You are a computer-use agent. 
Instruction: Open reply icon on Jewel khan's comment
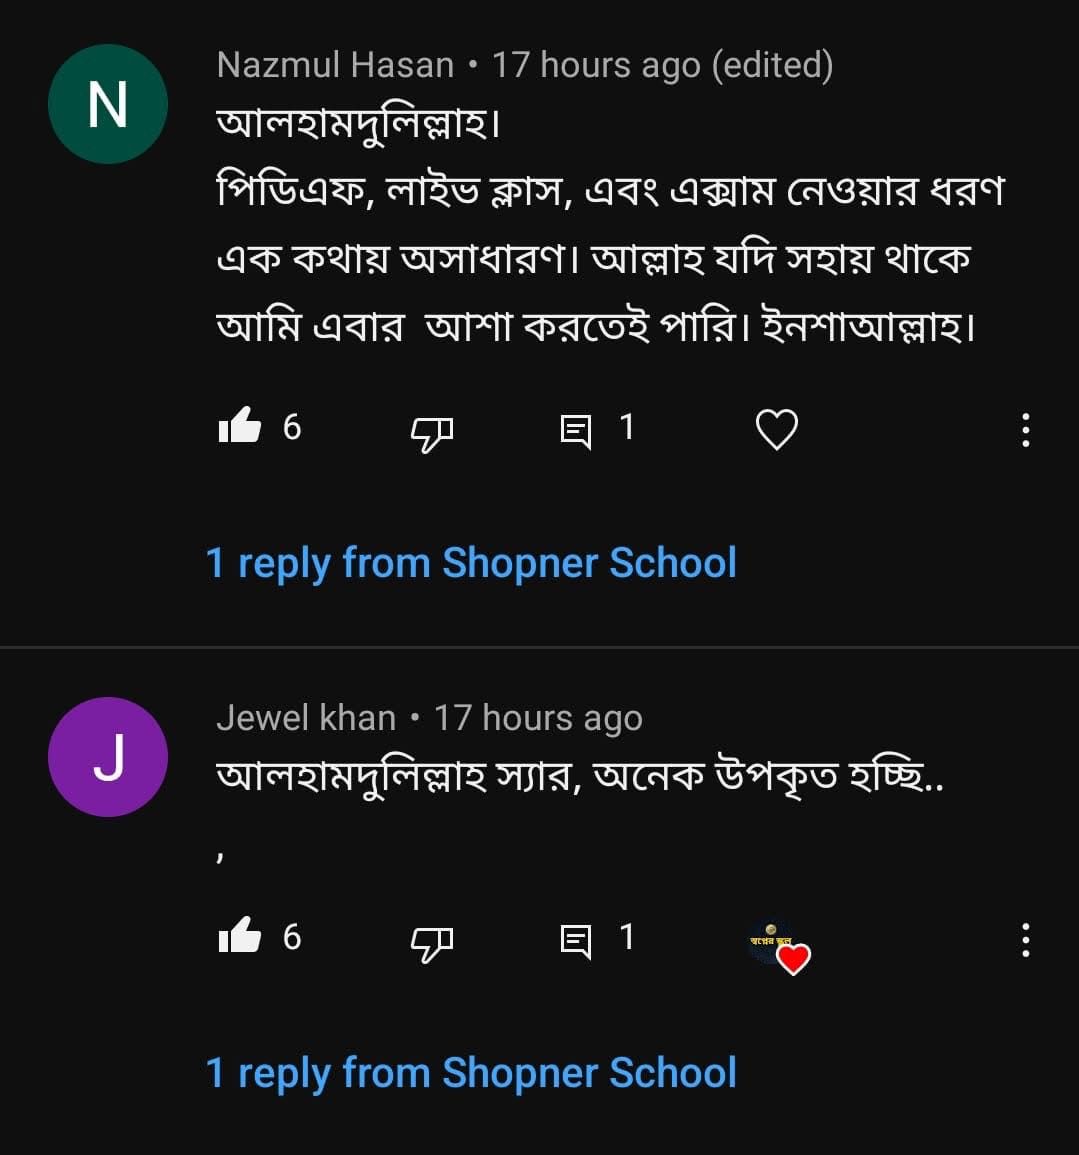point(576,941)
